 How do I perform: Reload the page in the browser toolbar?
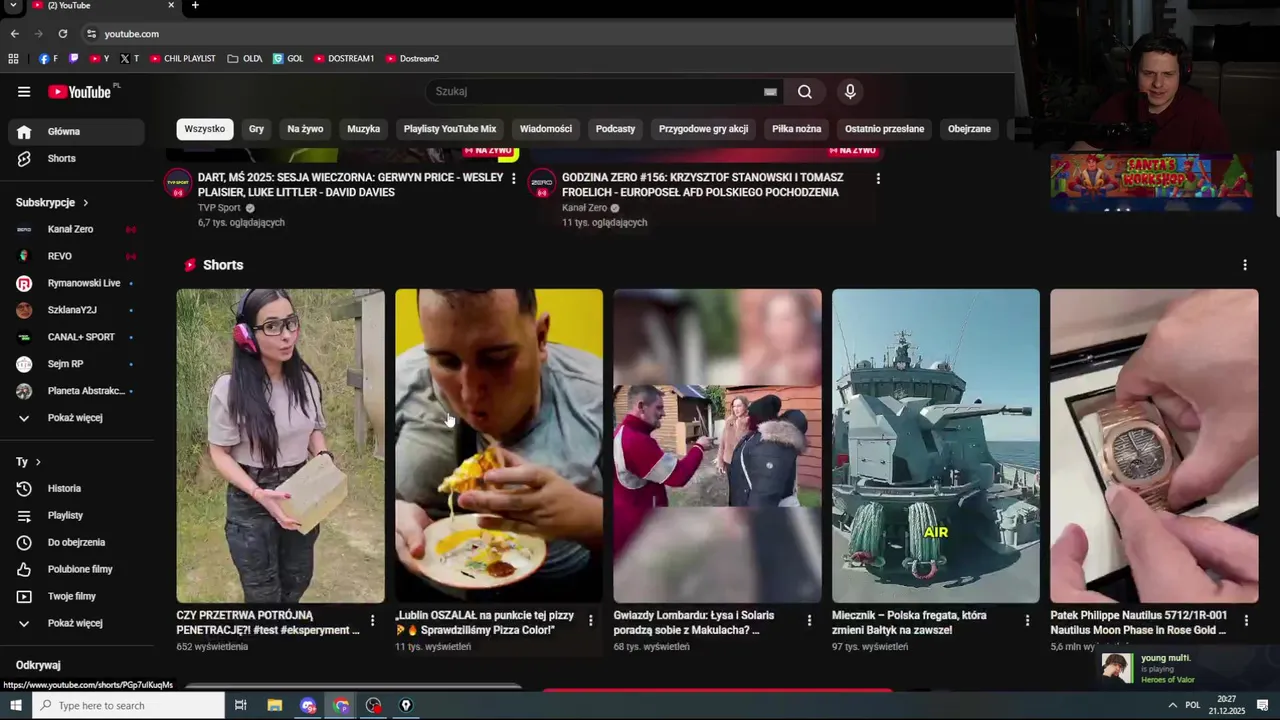pyautogui.click(x=62, y=34)
